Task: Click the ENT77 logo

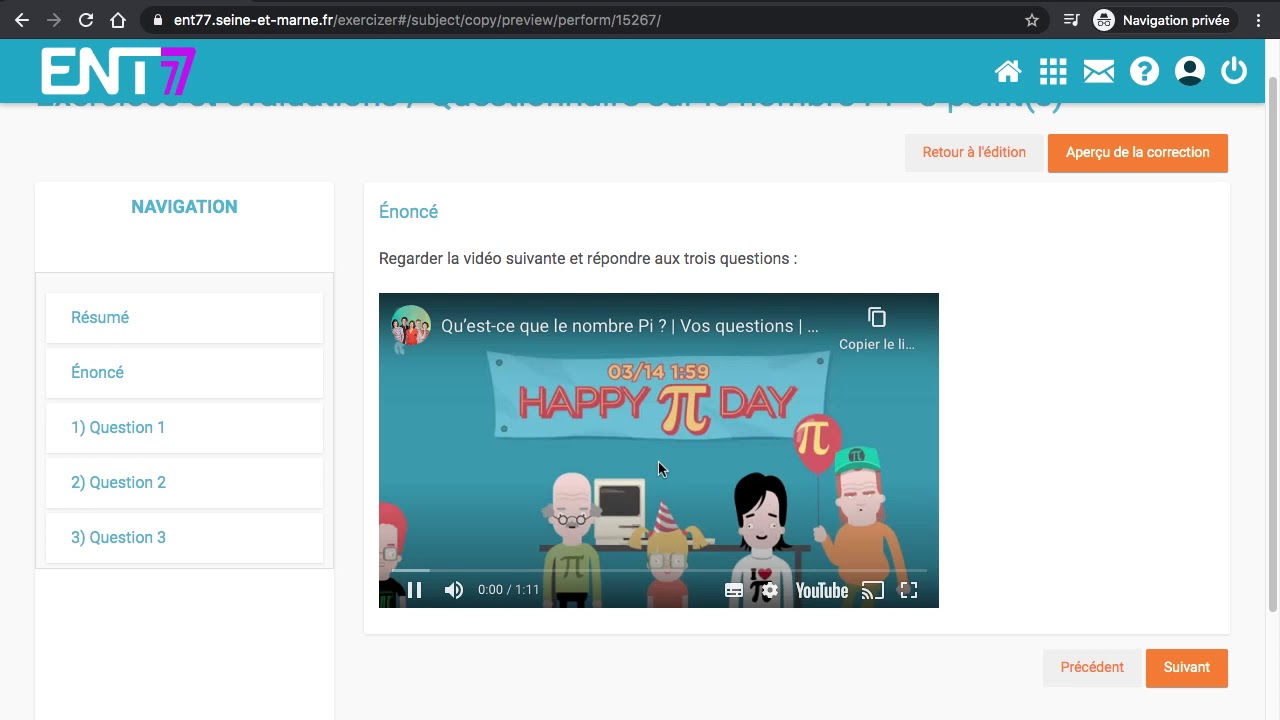Action: tap(118, 71)
